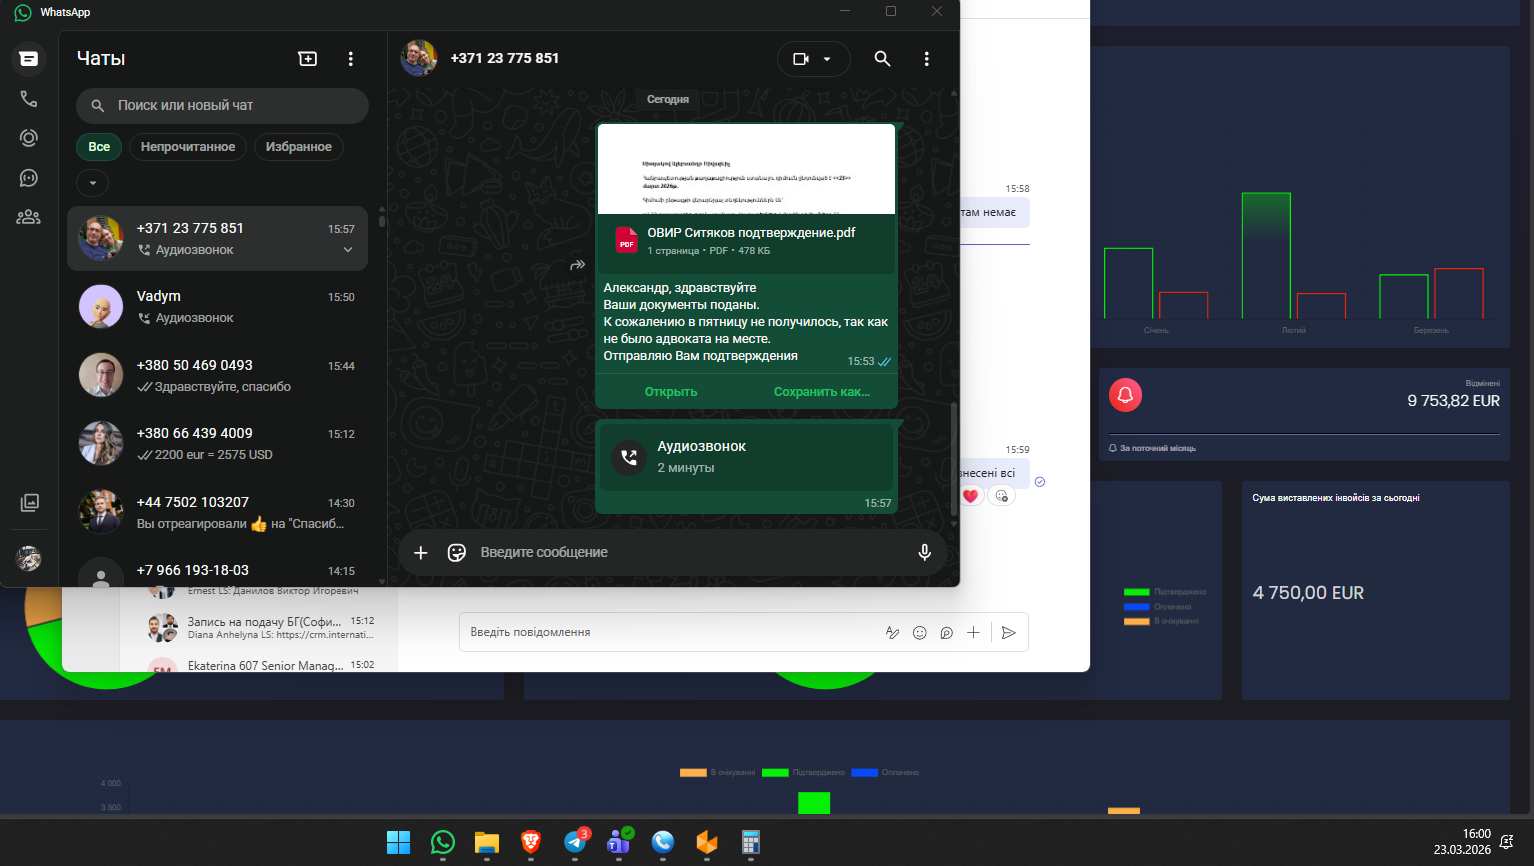Screen dimensions: 1534x866
Task: Open the +371 23 775 851 chat row
Action: pos(217,238)
